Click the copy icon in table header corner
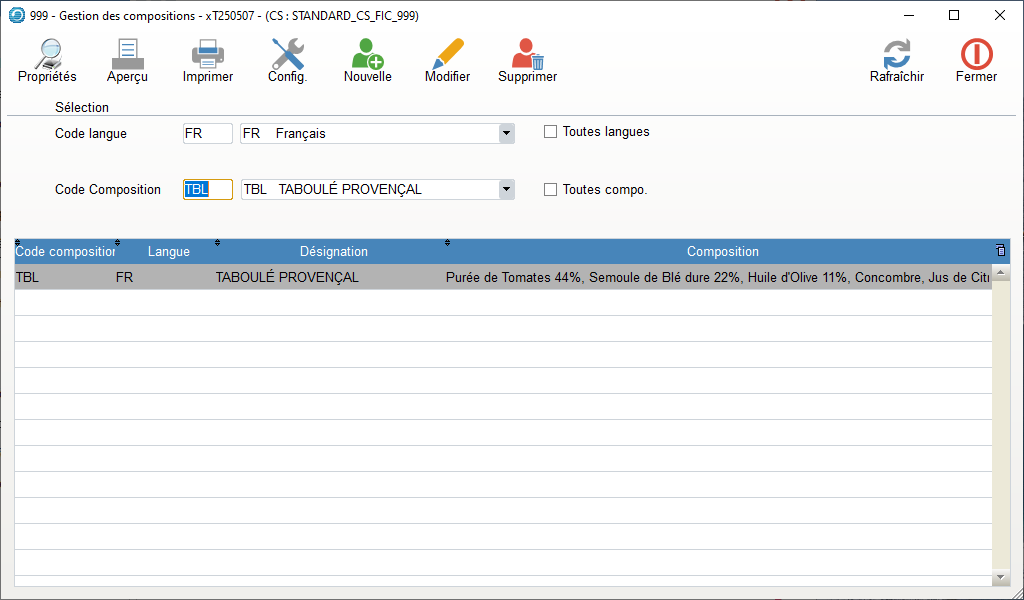 click(x=1000, y=251)
